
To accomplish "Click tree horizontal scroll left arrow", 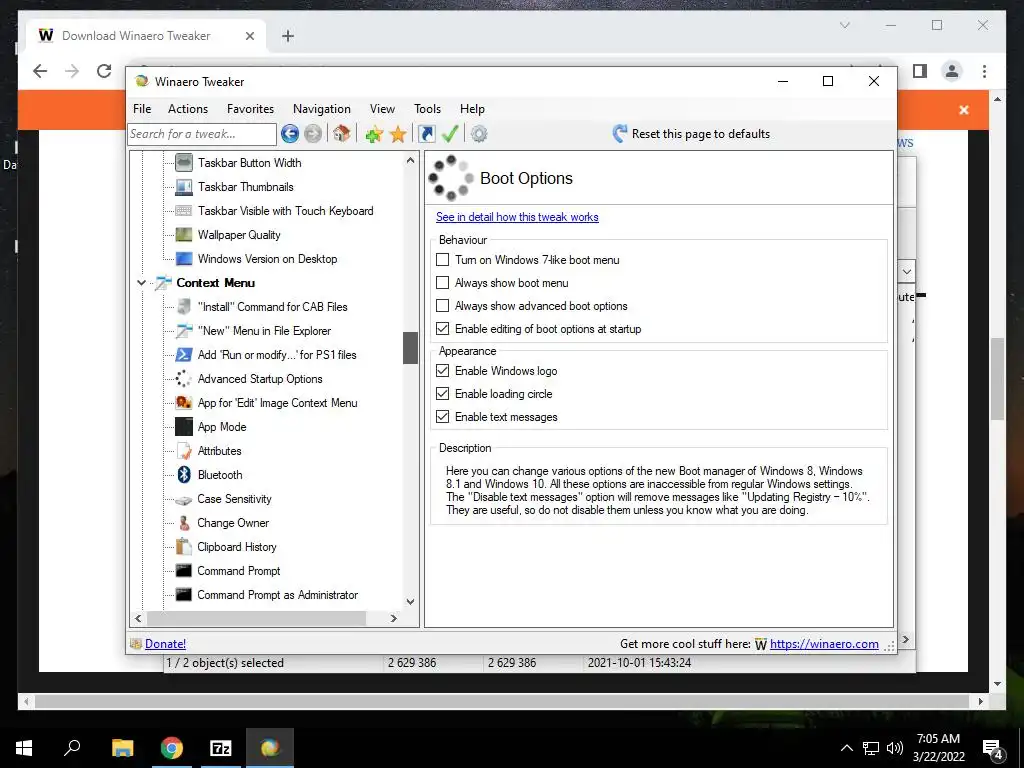I will pyautogui.click(x=138, y=618).
